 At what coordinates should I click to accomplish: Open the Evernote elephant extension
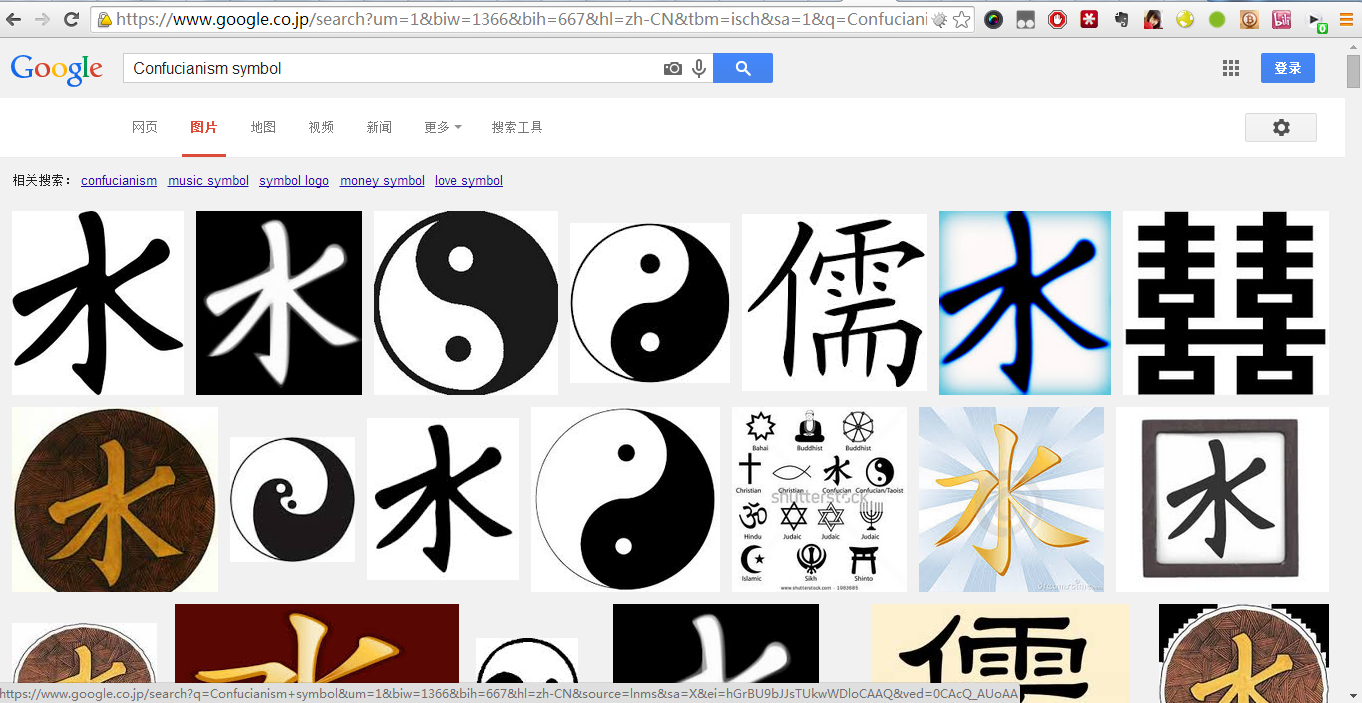(1121, 19)
